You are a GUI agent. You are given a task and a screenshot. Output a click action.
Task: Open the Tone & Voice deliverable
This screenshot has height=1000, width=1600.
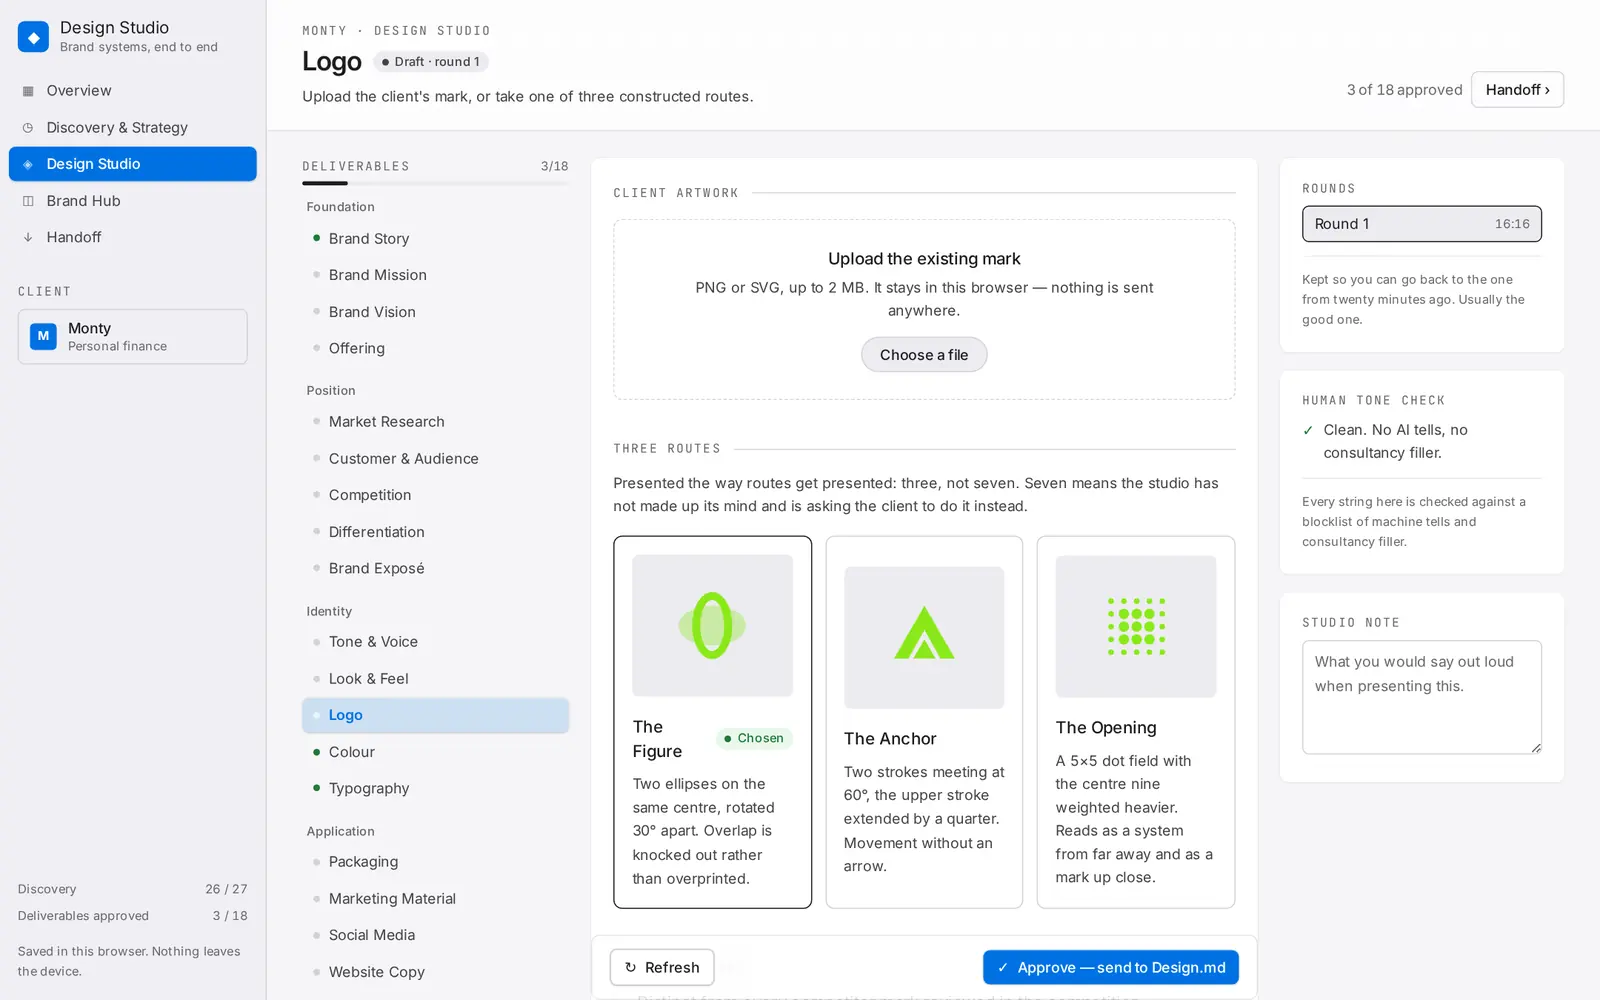(x=436, y=642)
